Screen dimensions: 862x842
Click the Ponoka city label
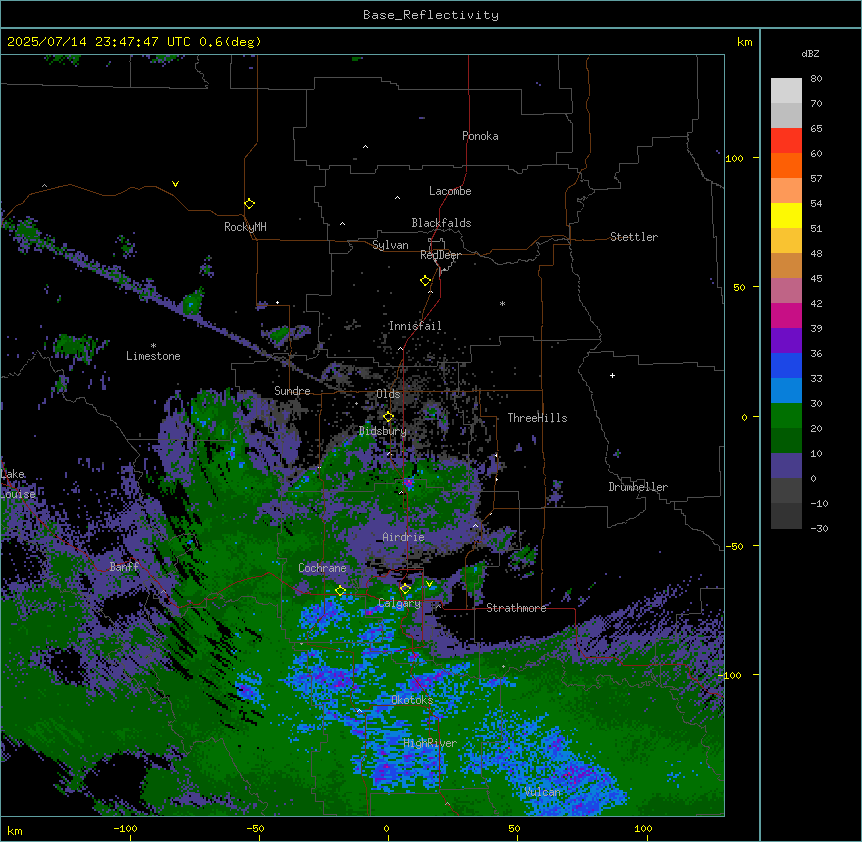(480, 136)
